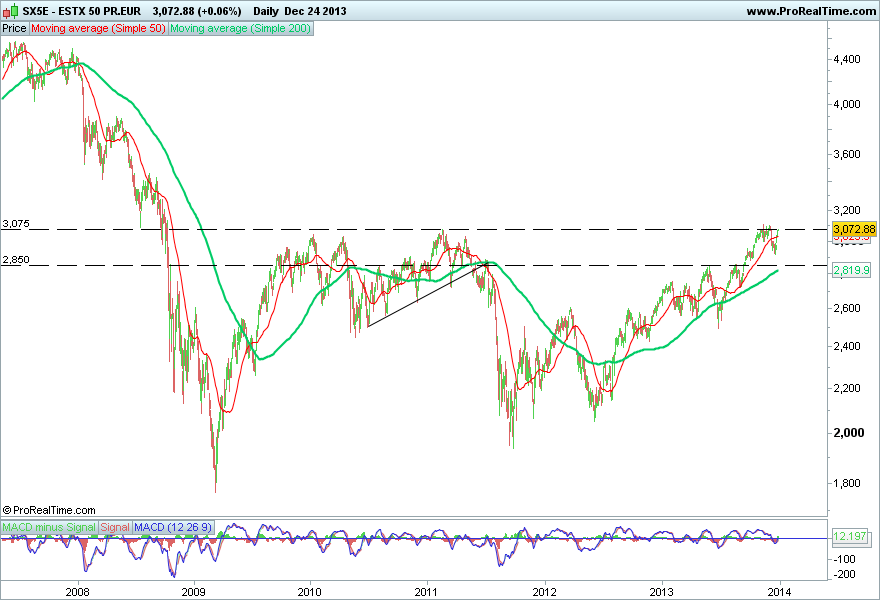Click the 2,600 price axis label
The image size is (880, 600).
click(847, 308)
